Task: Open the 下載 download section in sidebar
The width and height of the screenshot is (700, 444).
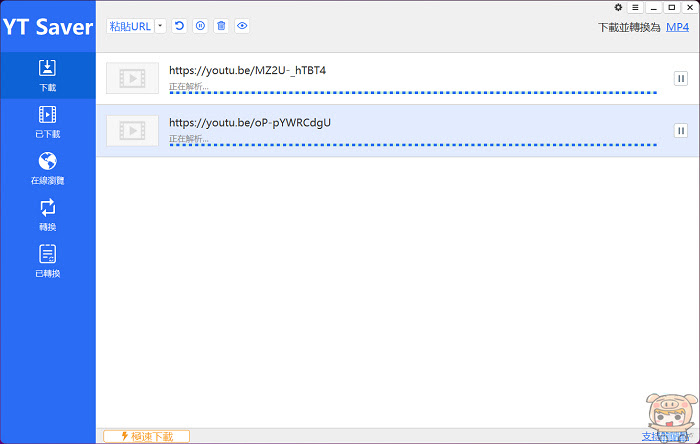Action: [x=47, y=75]
